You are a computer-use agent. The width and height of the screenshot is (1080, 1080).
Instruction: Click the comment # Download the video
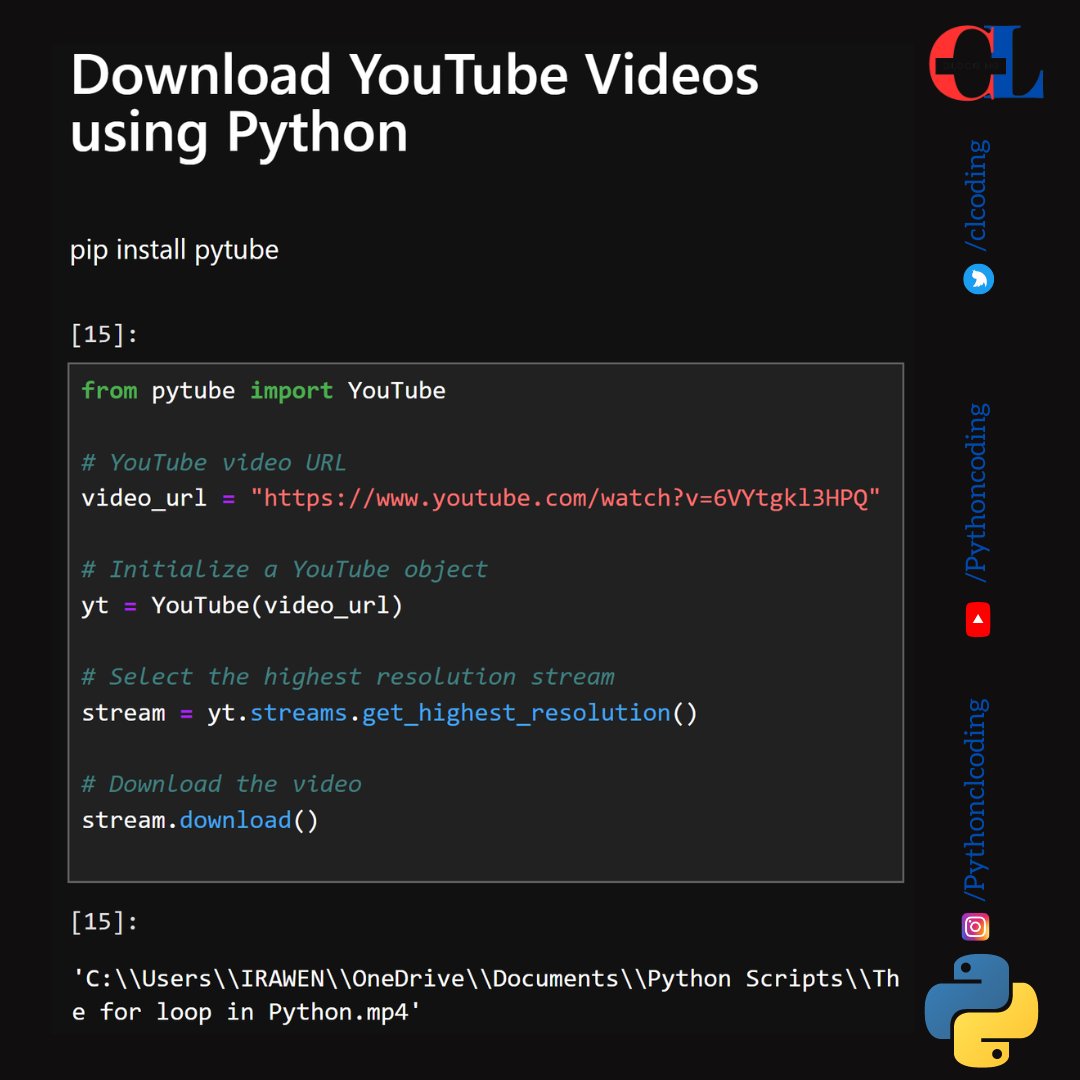(x=220, y=784)
